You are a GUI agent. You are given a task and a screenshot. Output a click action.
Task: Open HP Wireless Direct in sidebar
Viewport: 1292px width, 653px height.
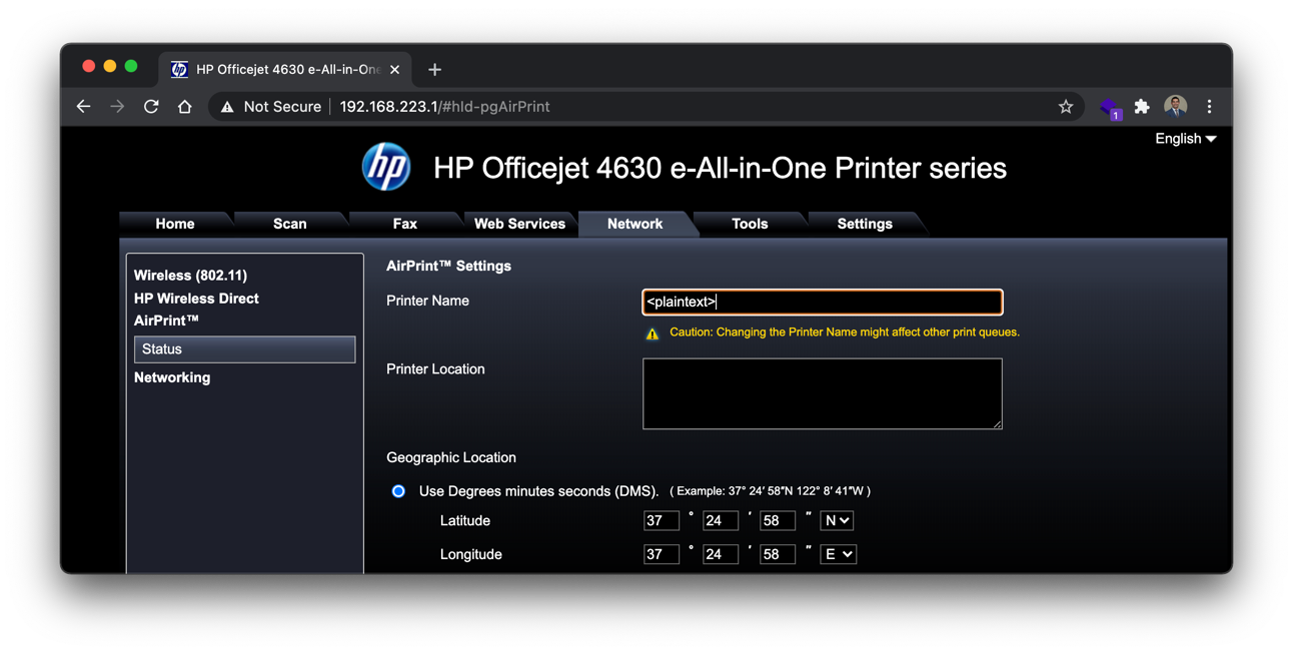196,298
